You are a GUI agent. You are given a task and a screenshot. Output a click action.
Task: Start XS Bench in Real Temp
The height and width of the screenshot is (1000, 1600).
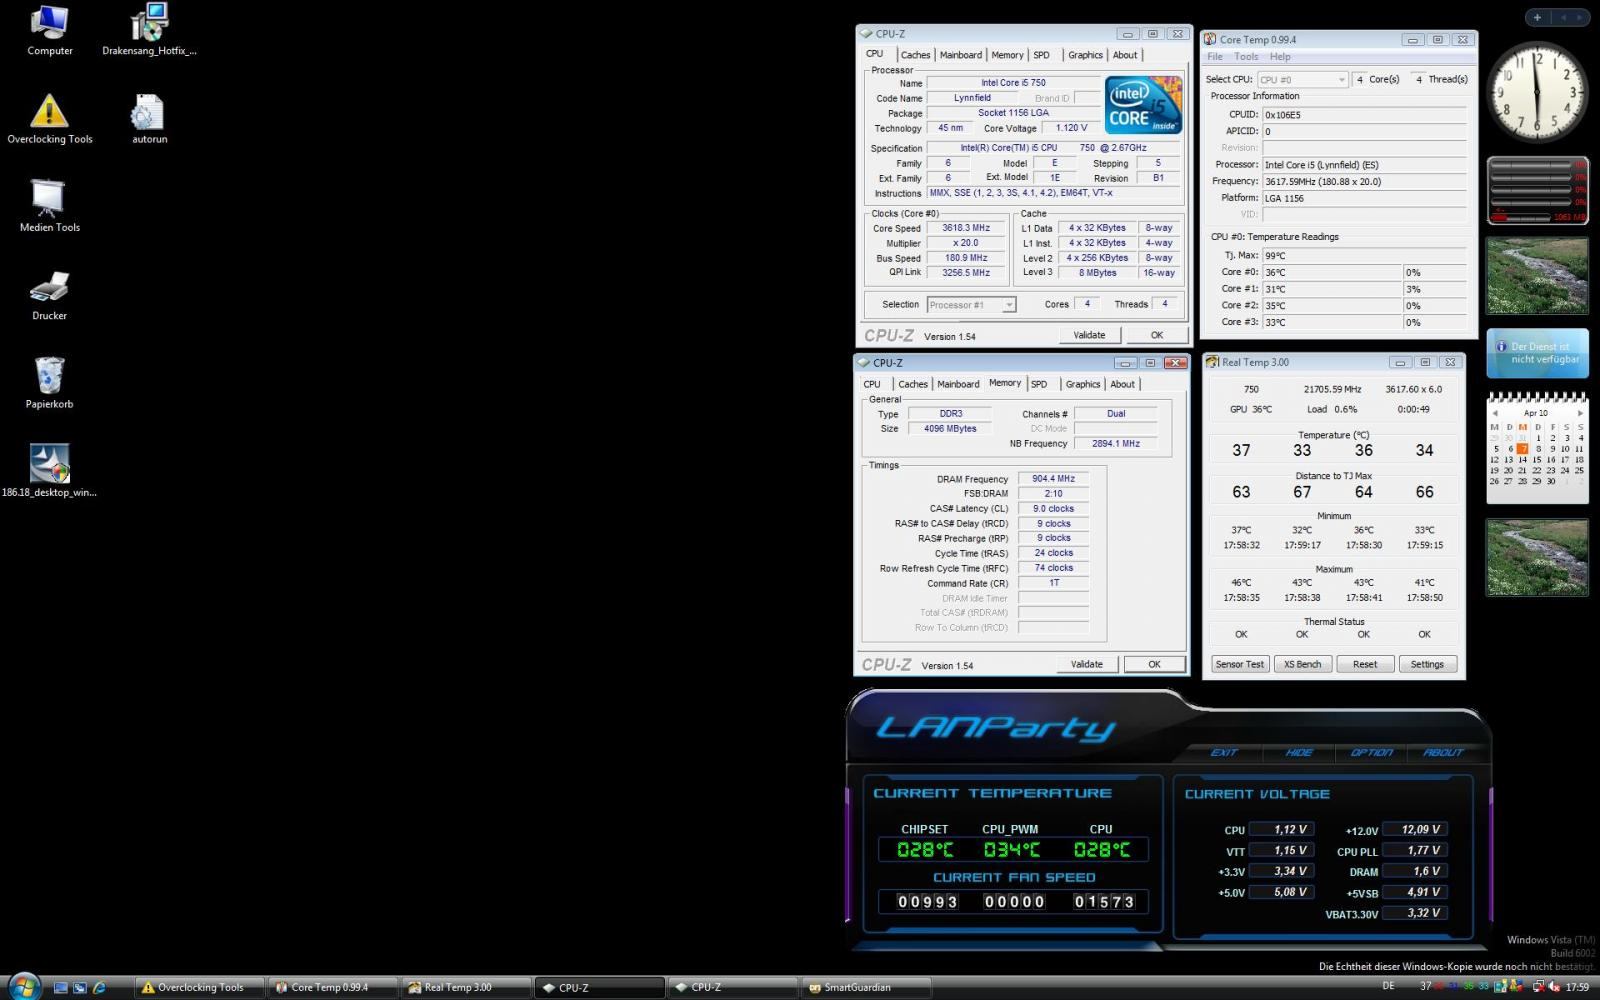click(x=1302, y=664)
